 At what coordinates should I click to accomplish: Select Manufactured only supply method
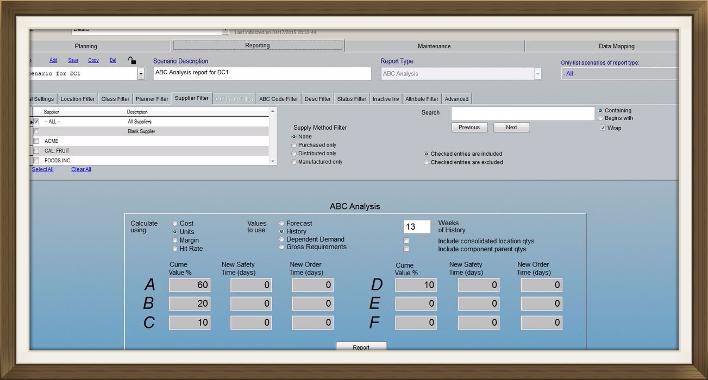coord(294,162)
